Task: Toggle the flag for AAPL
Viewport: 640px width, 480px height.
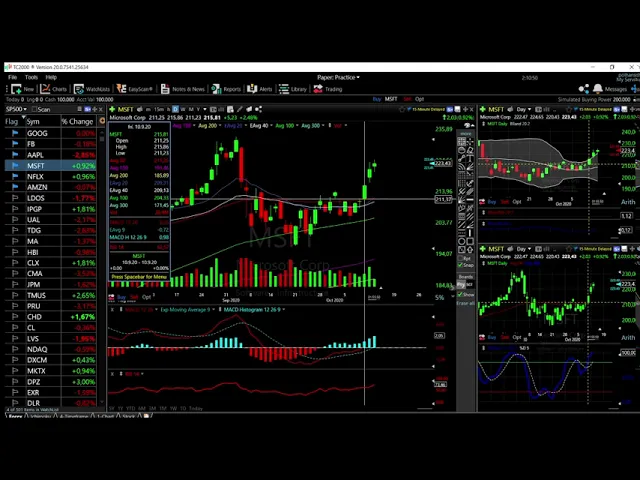Action: point(15,155)
